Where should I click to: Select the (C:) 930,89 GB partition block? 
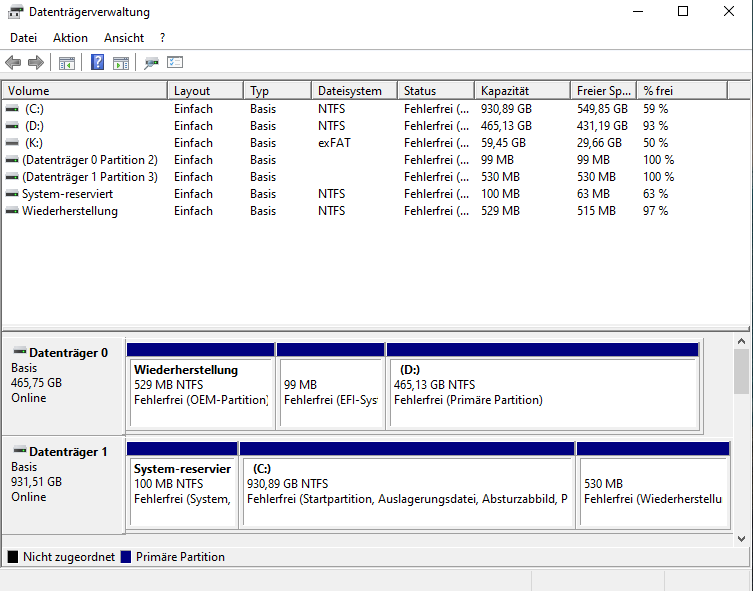pos(407,485)
